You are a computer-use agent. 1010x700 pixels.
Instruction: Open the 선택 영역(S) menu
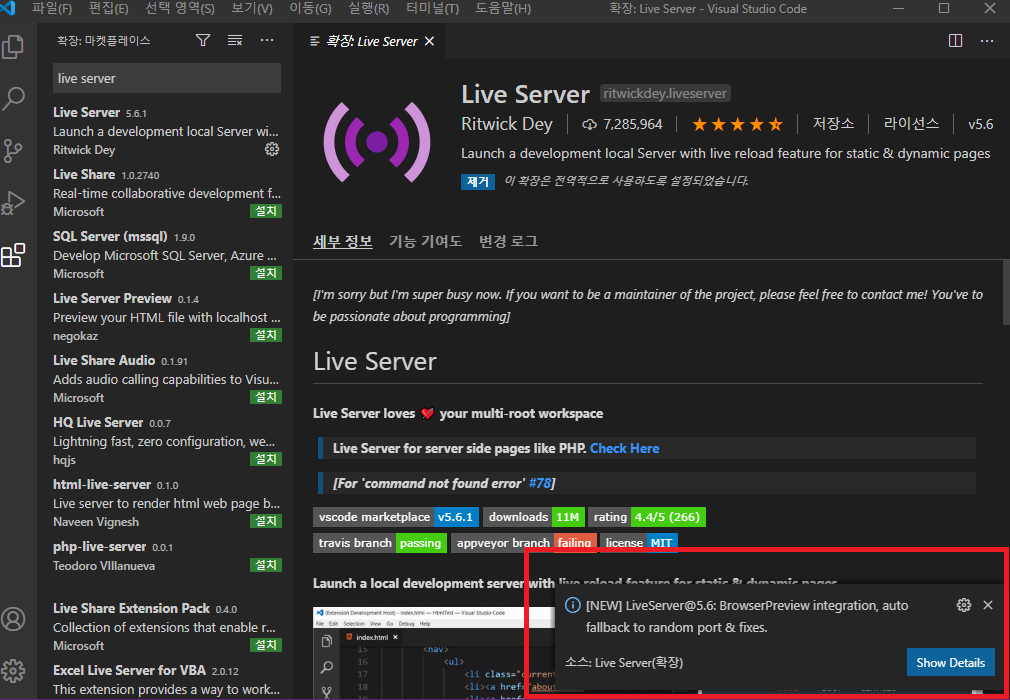pos(180,9)
